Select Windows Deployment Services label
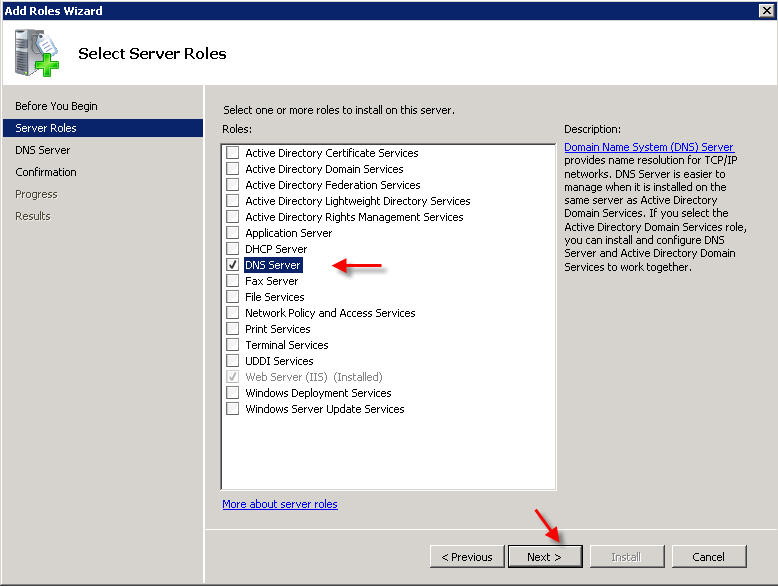 pyautogui.click(x=318, y=393)
